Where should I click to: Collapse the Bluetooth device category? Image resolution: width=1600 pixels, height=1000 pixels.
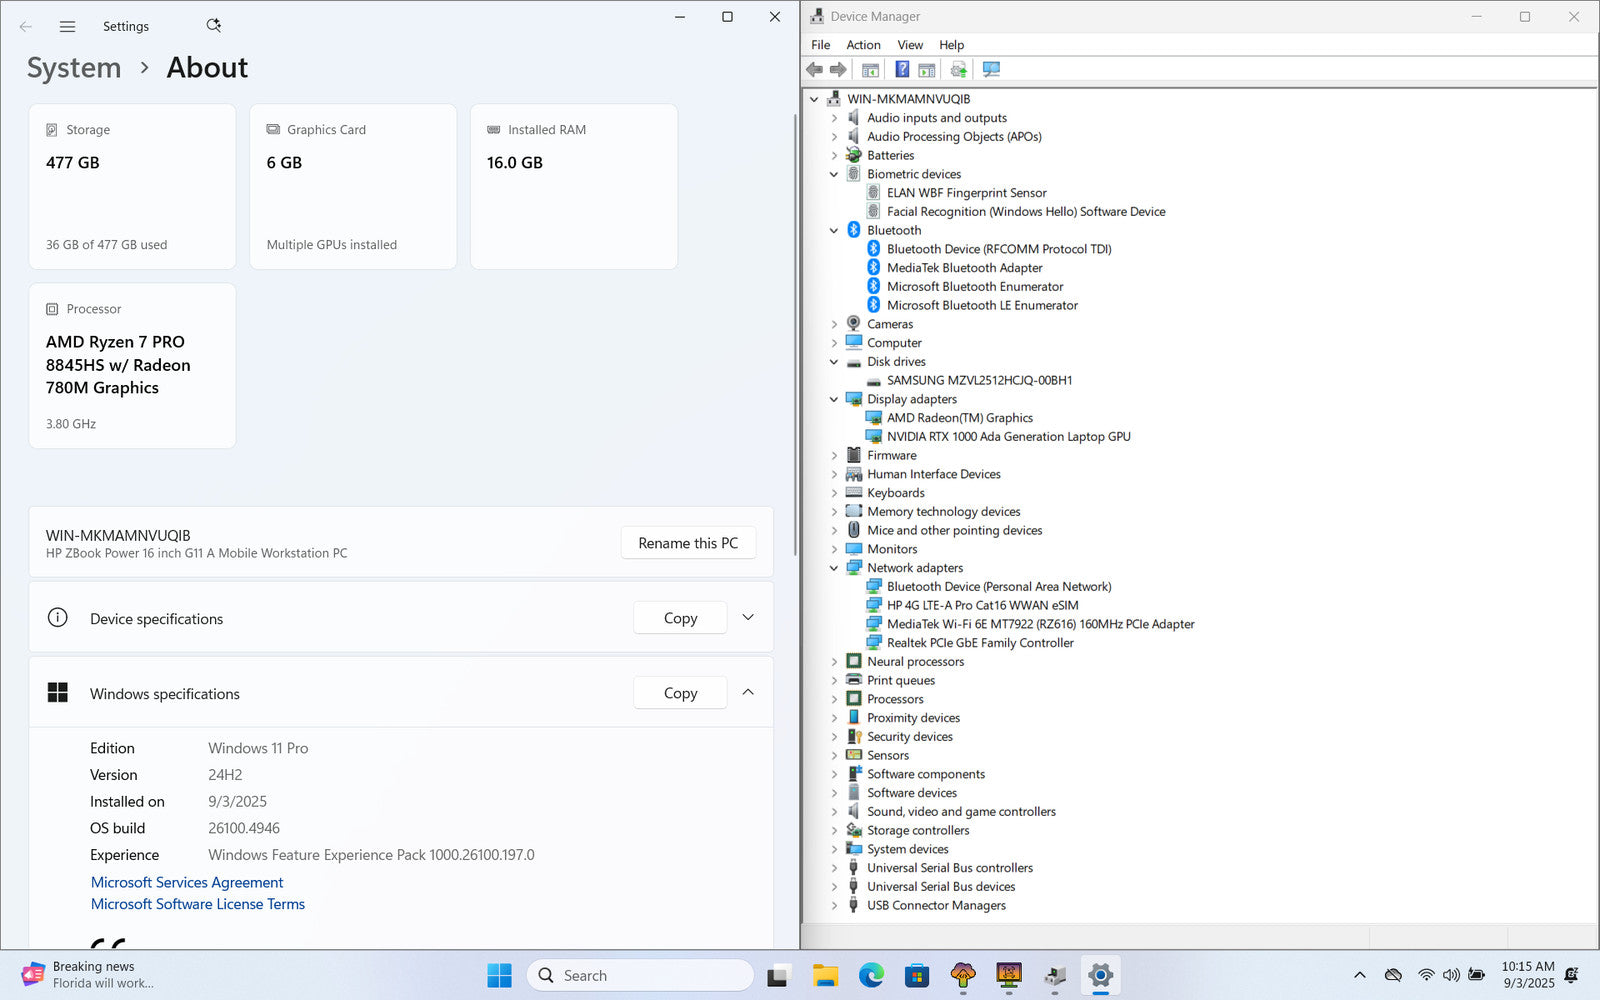[834, 230]
